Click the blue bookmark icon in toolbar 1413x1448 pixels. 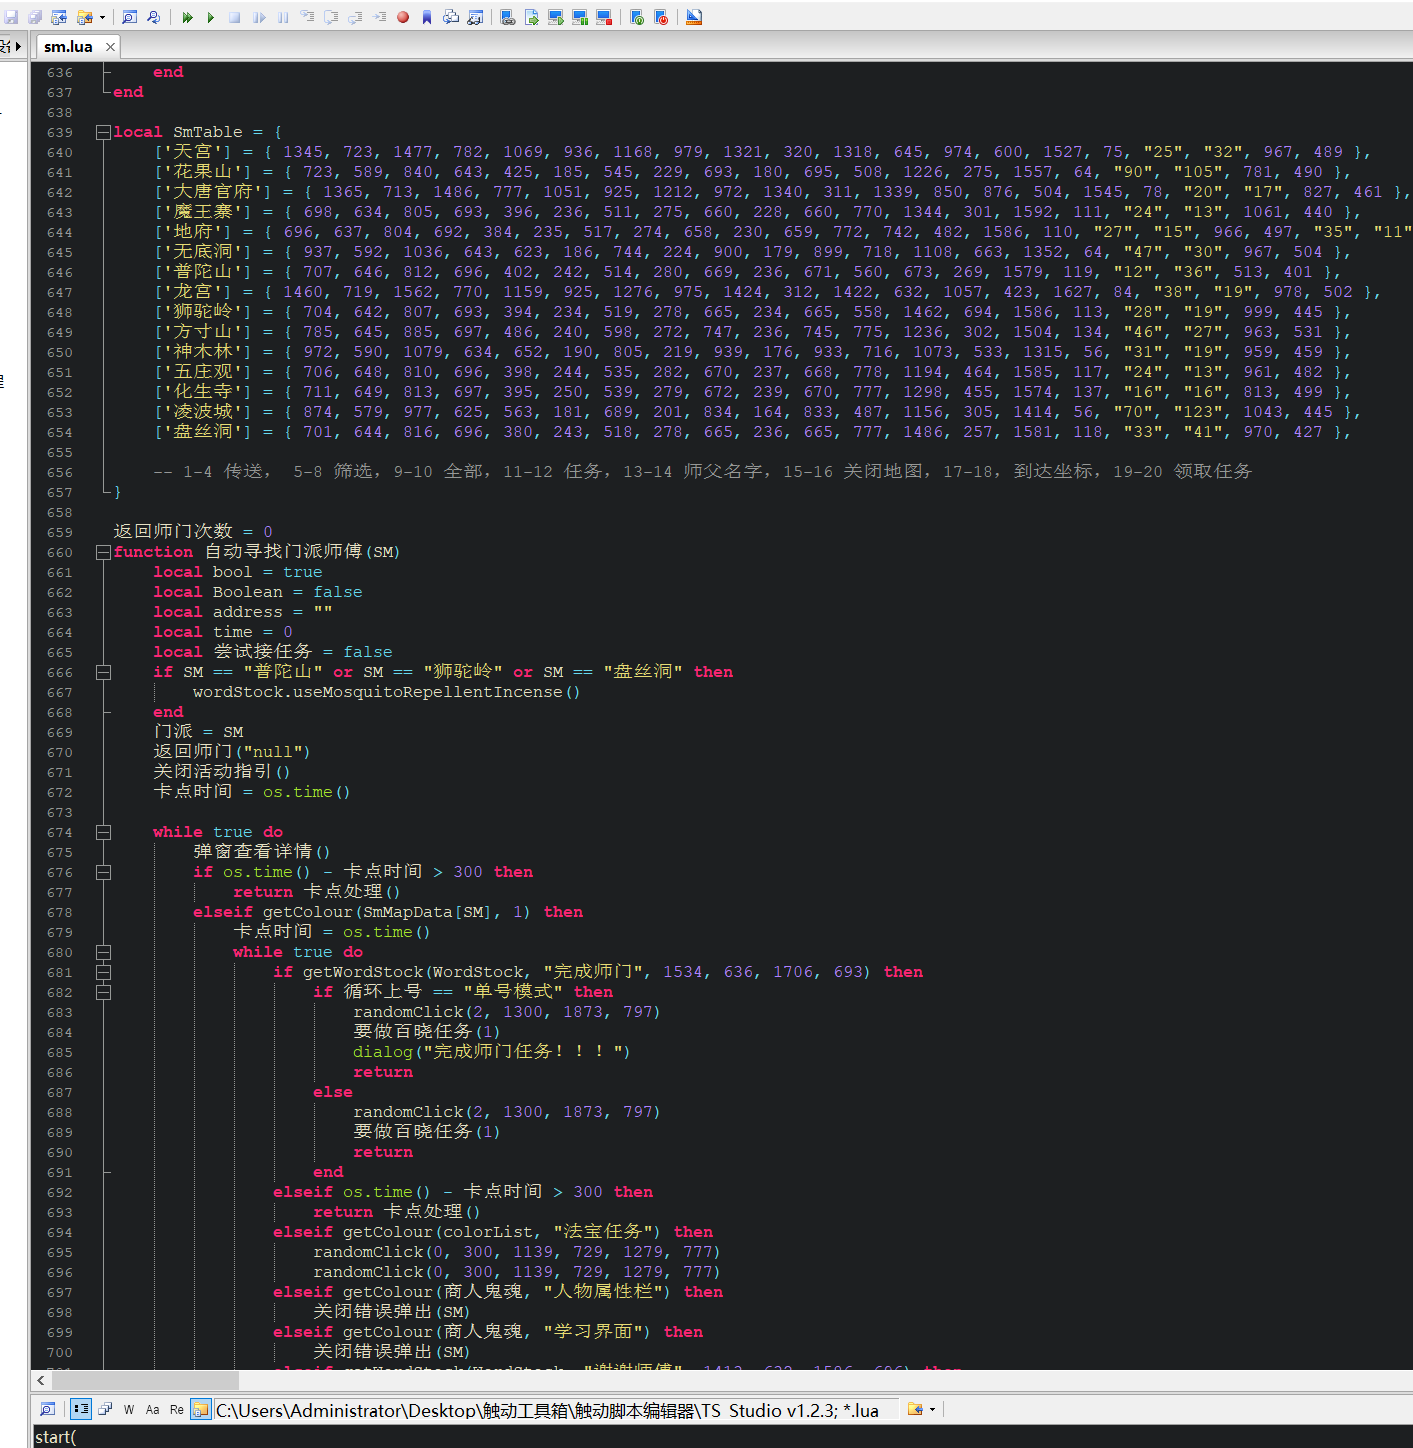tap(427, 17)
